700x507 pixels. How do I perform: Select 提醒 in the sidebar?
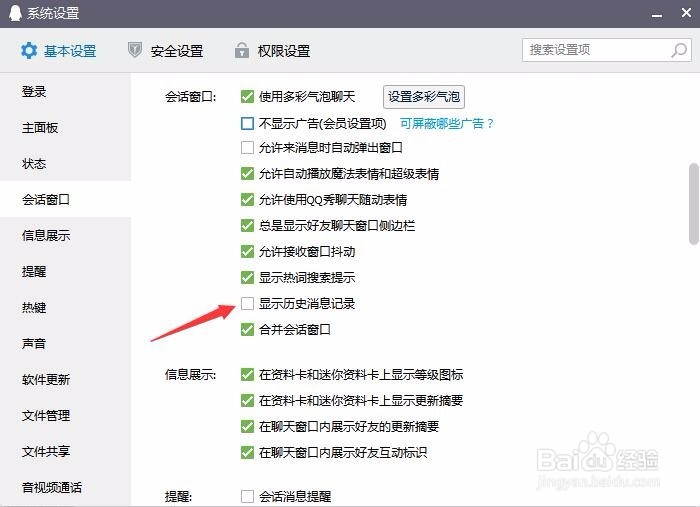65,271
